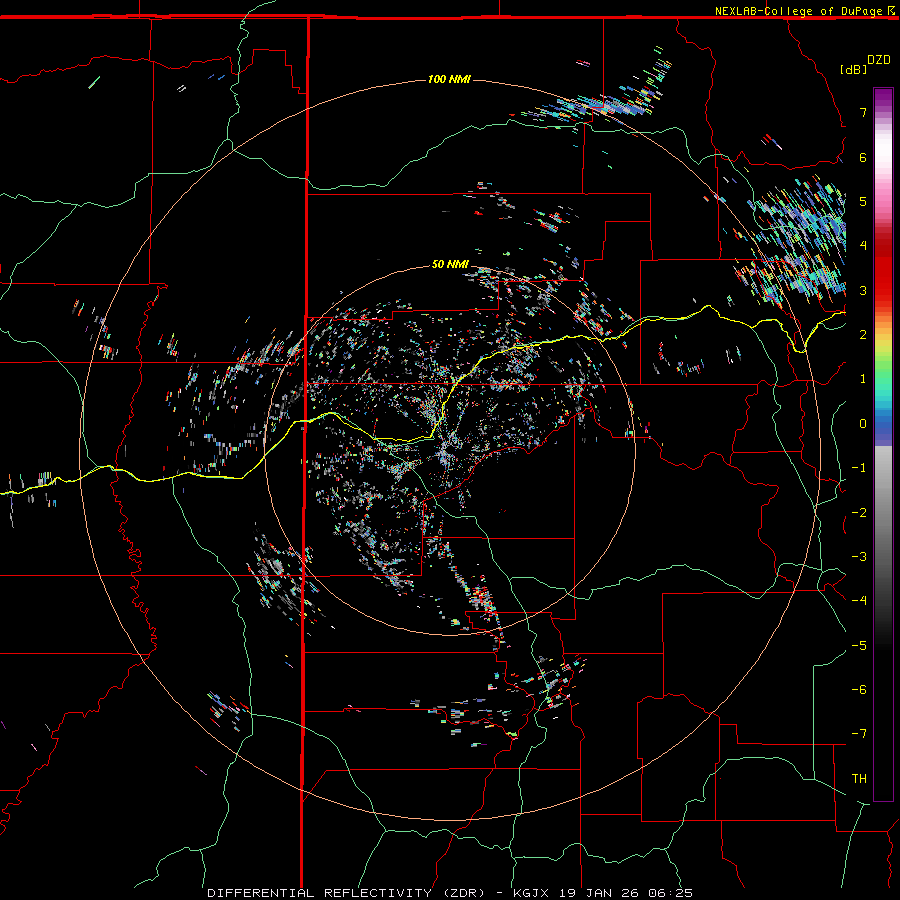
Task: Click the 50 NMI range ring label
Action: [450, 264]
